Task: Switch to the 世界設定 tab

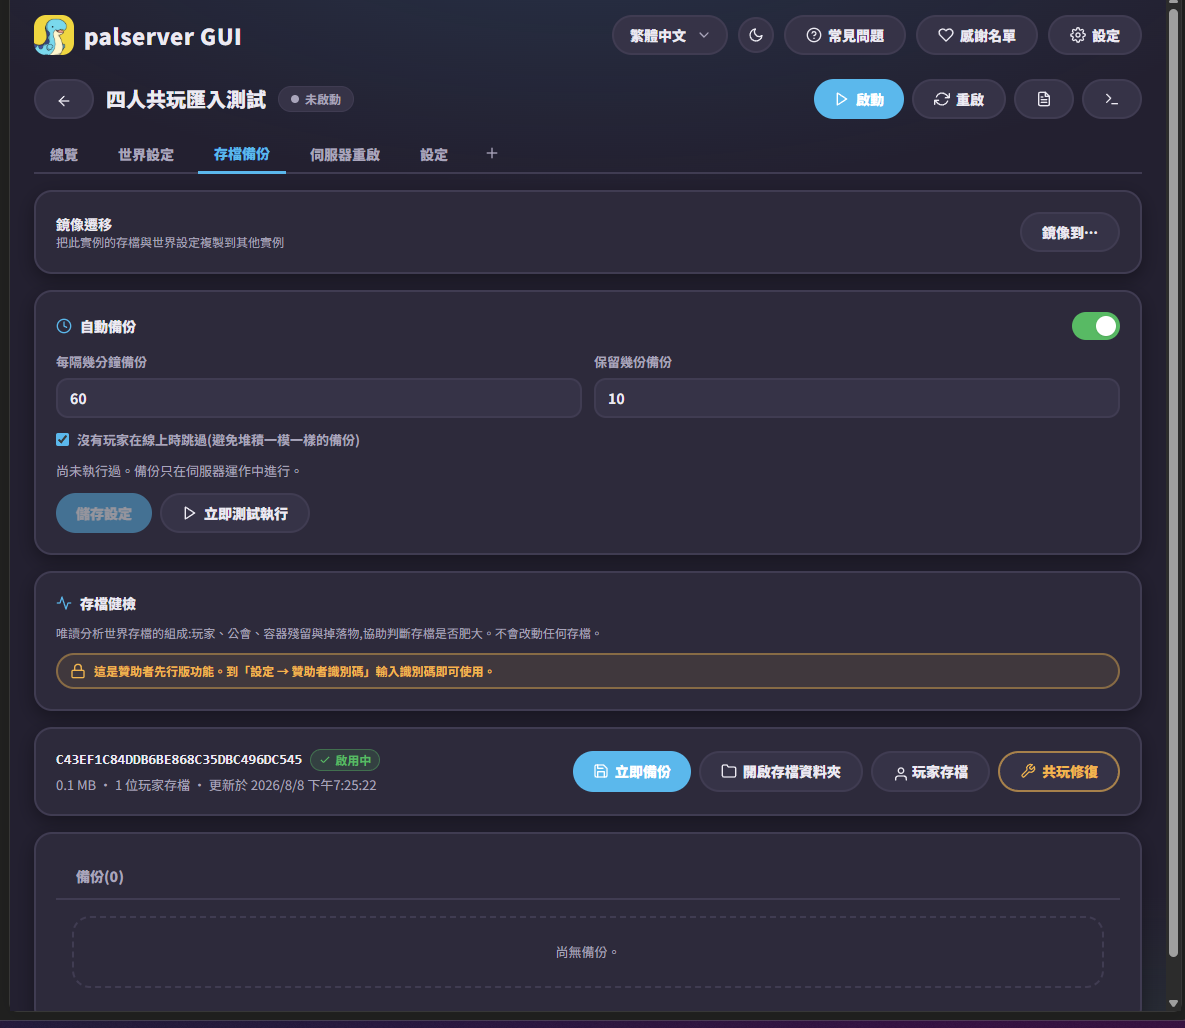Action: [146, 155]
